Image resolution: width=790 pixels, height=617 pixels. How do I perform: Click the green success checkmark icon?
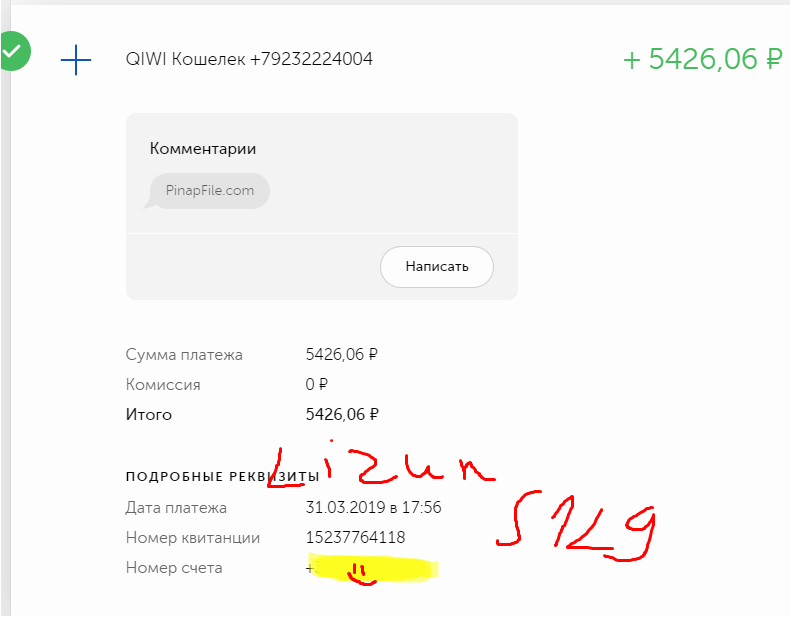16,51
